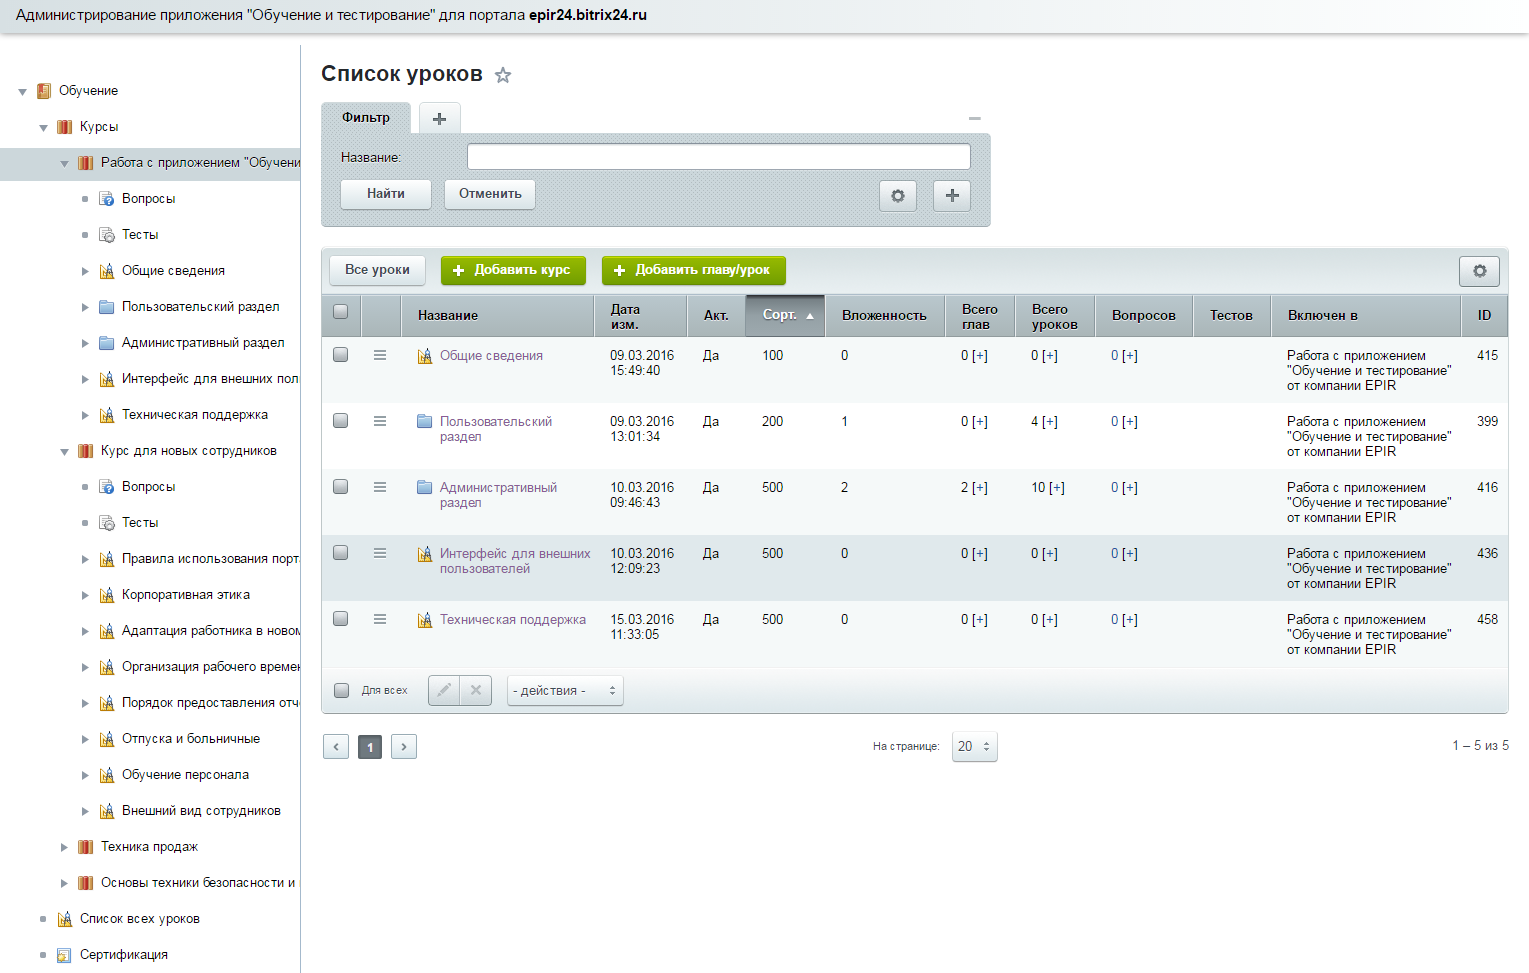Click Добавить курс button
The image size is (1529, 973).
point(513,270)
